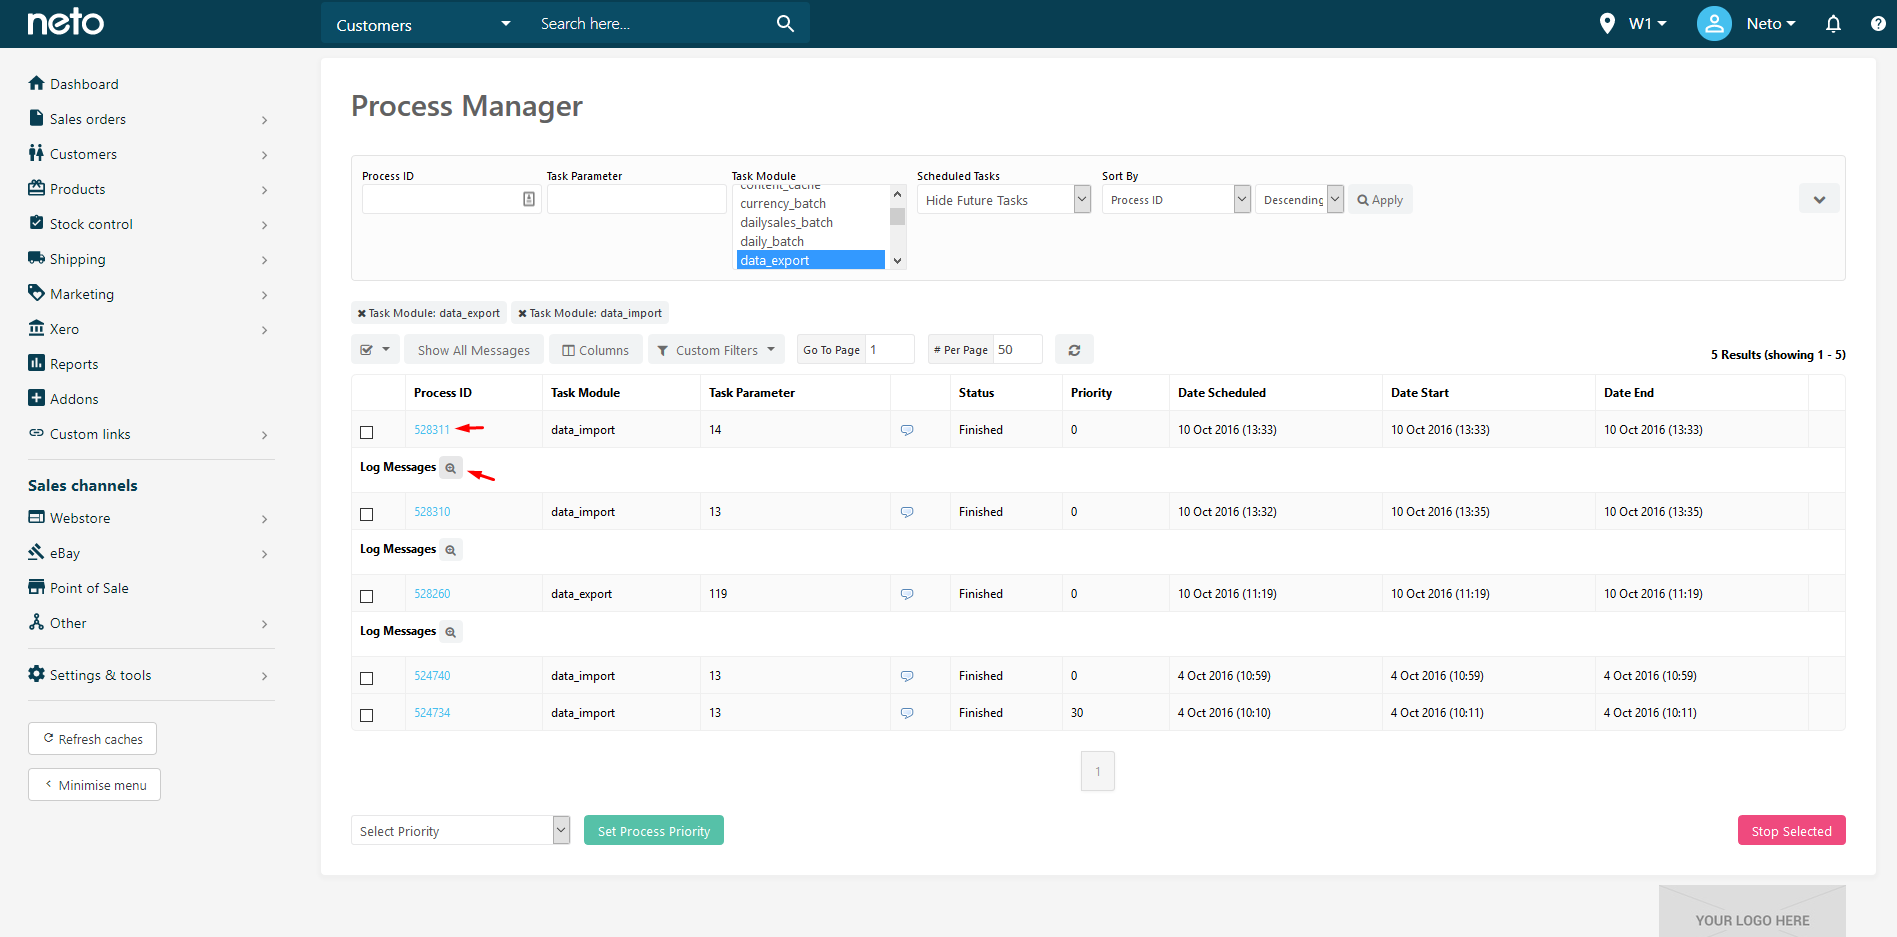Click the Point of Sale icon
This screenshot has height=937, width=1897.
pyautogui.click(x=37, y=587)
